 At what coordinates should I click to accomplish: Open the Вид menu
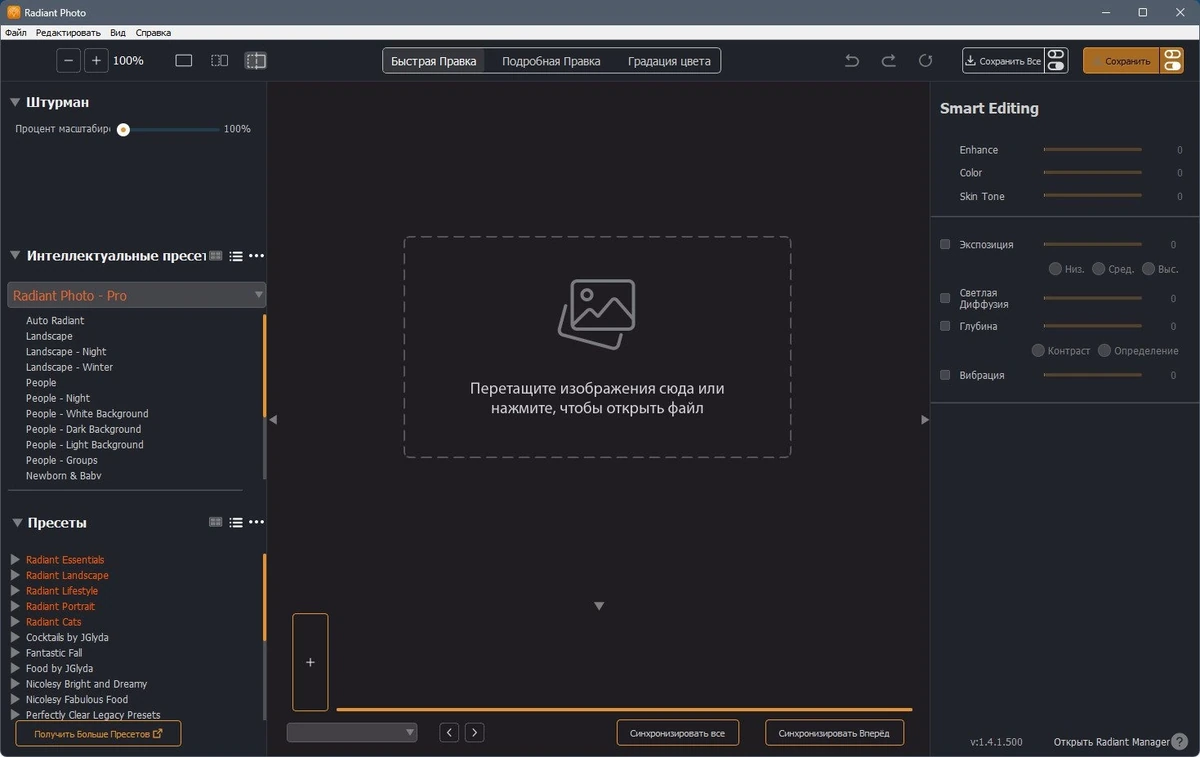coord(118,33)
